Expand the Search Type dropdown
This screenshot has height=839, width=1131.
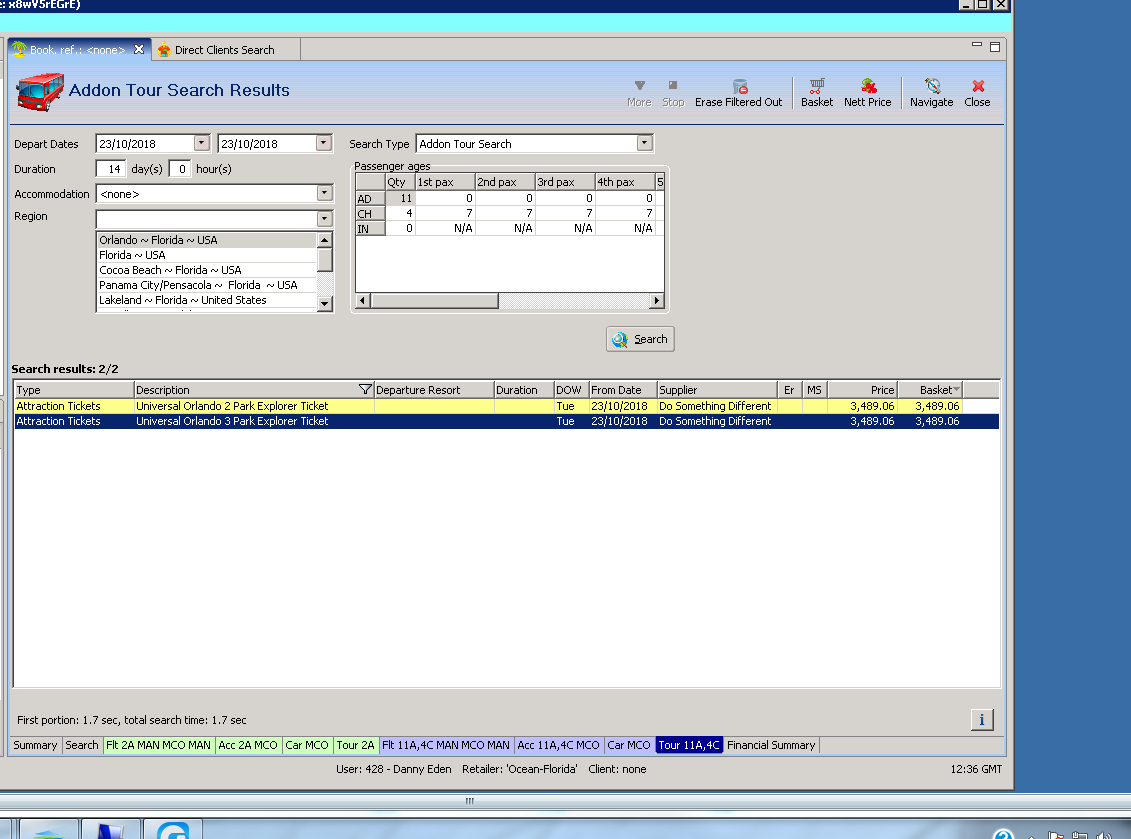pyautogui.click(x=644, y=143)
